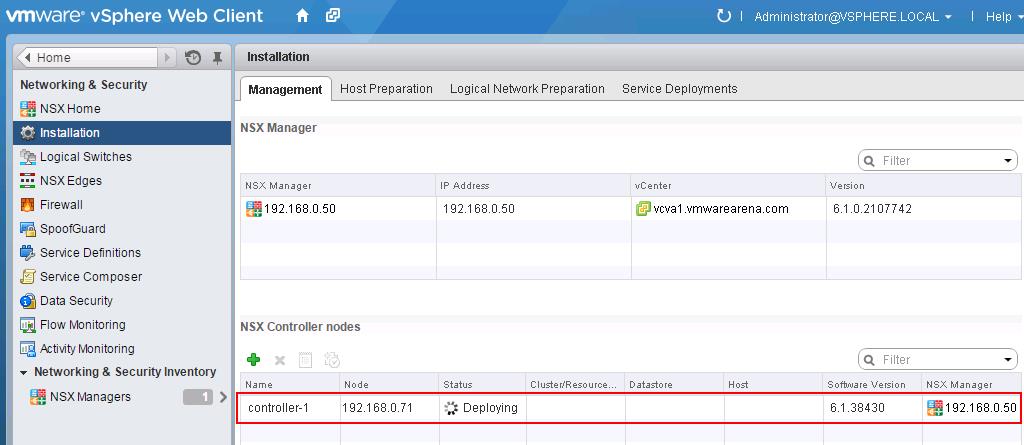Click the SpoofGuard icon

pyautogui.click(x=27, y=229)
